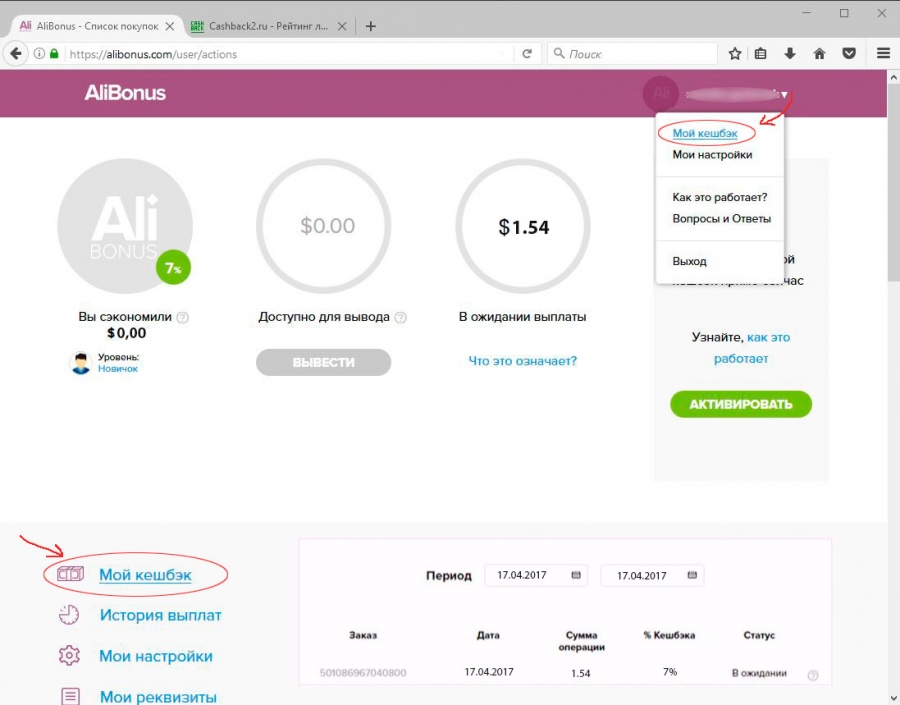Click the scrollbar up arrow

point(894,76)
